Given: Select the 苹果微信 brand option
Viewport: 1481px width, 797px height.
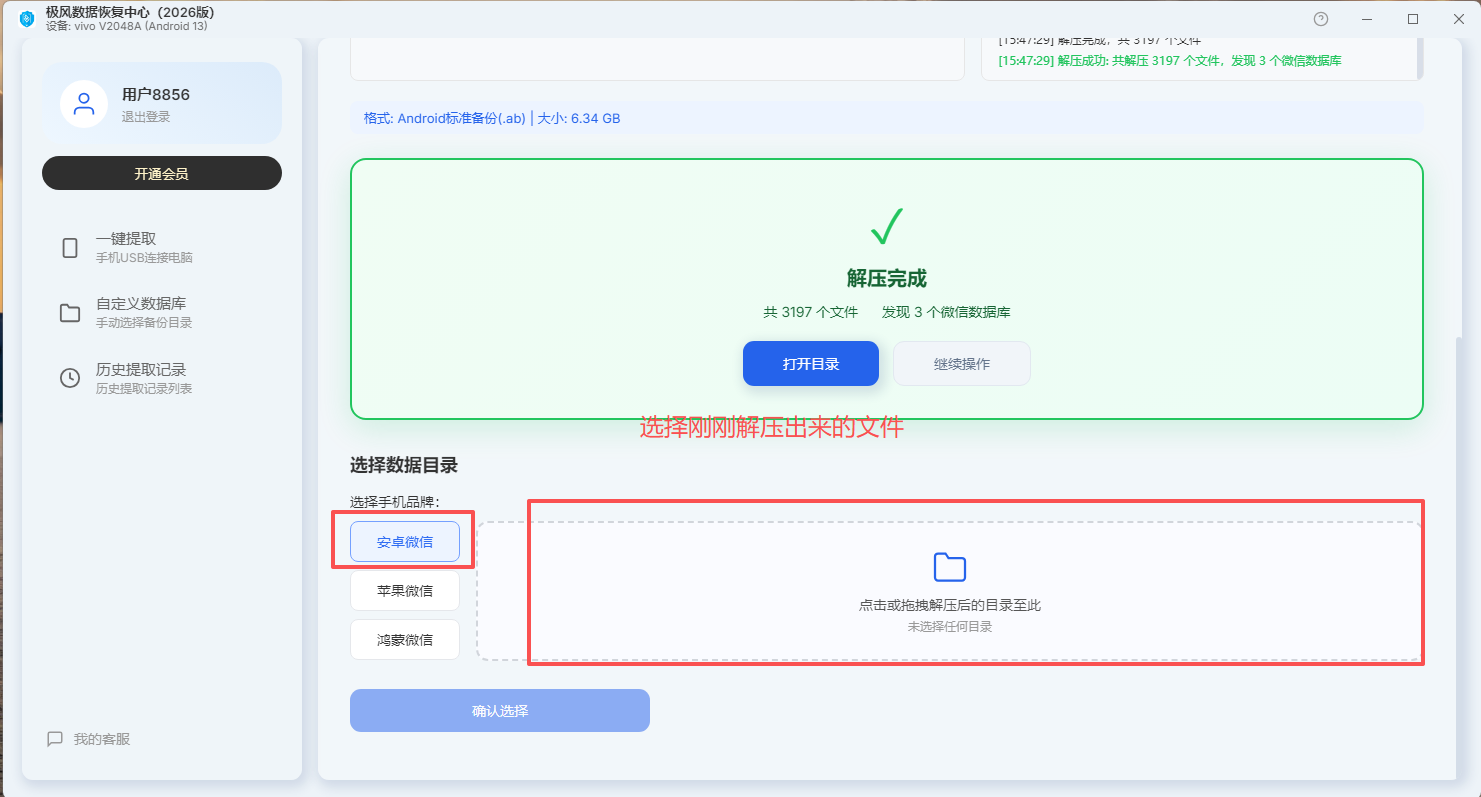Looking at the screenshot, I should (x=405, y=590).
